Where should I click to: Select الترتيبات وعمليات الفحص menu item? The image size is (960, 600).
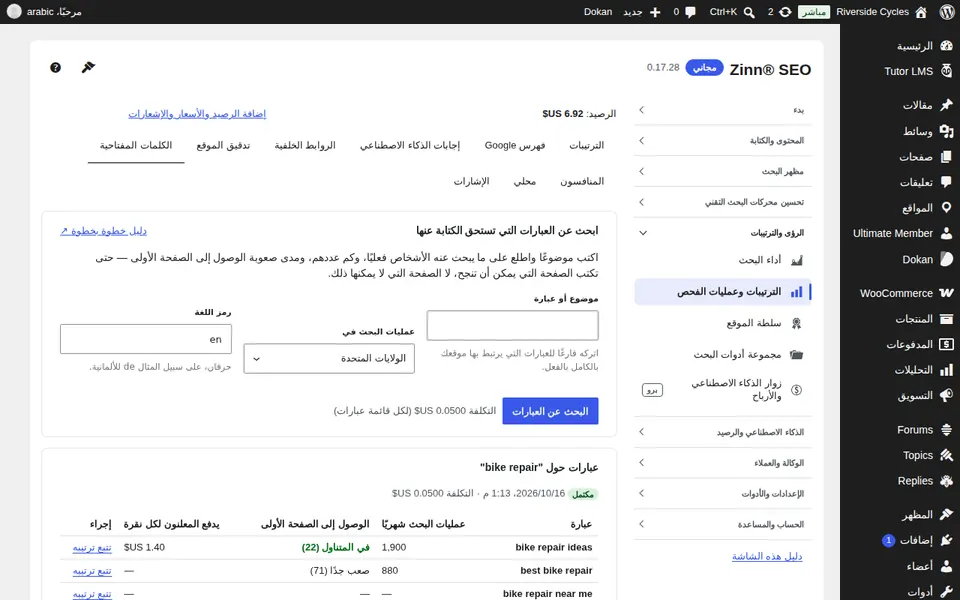pyautogui.click(x=723, y=292)
